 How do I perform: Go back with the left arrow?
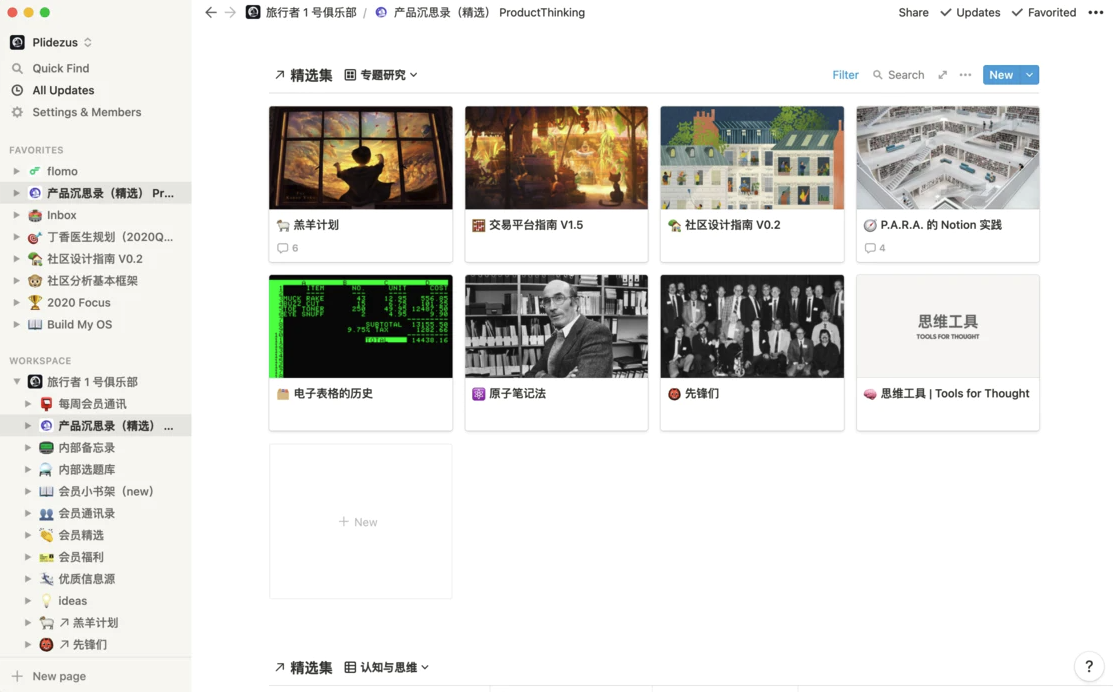[211, 12]
